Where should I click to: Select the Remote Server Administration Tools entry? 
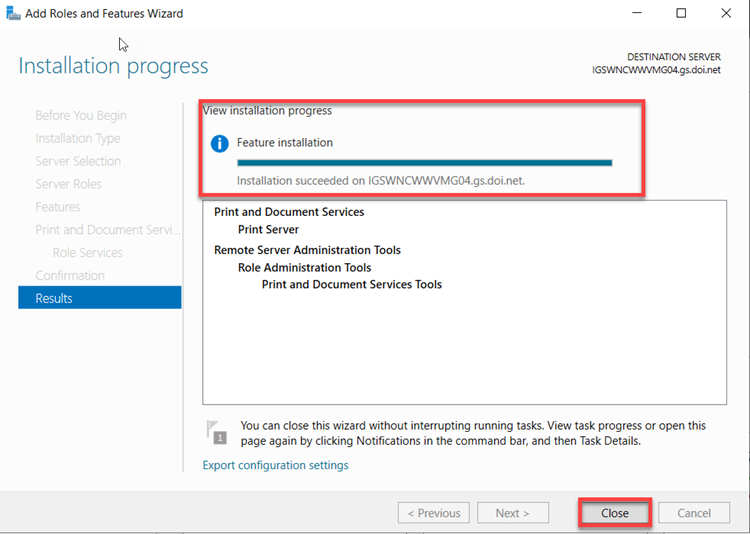point(307,250)
